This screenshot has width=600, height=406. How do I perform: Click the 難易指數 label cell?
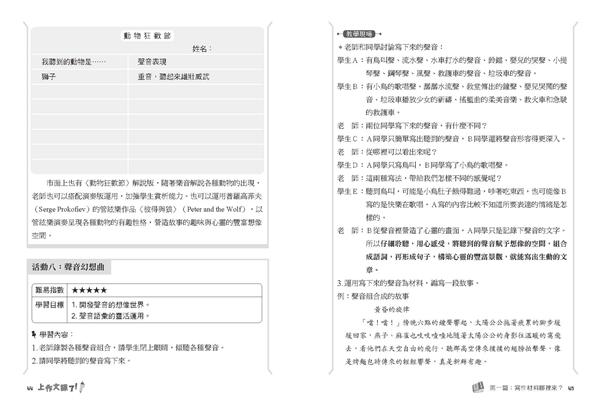(49, 290)
